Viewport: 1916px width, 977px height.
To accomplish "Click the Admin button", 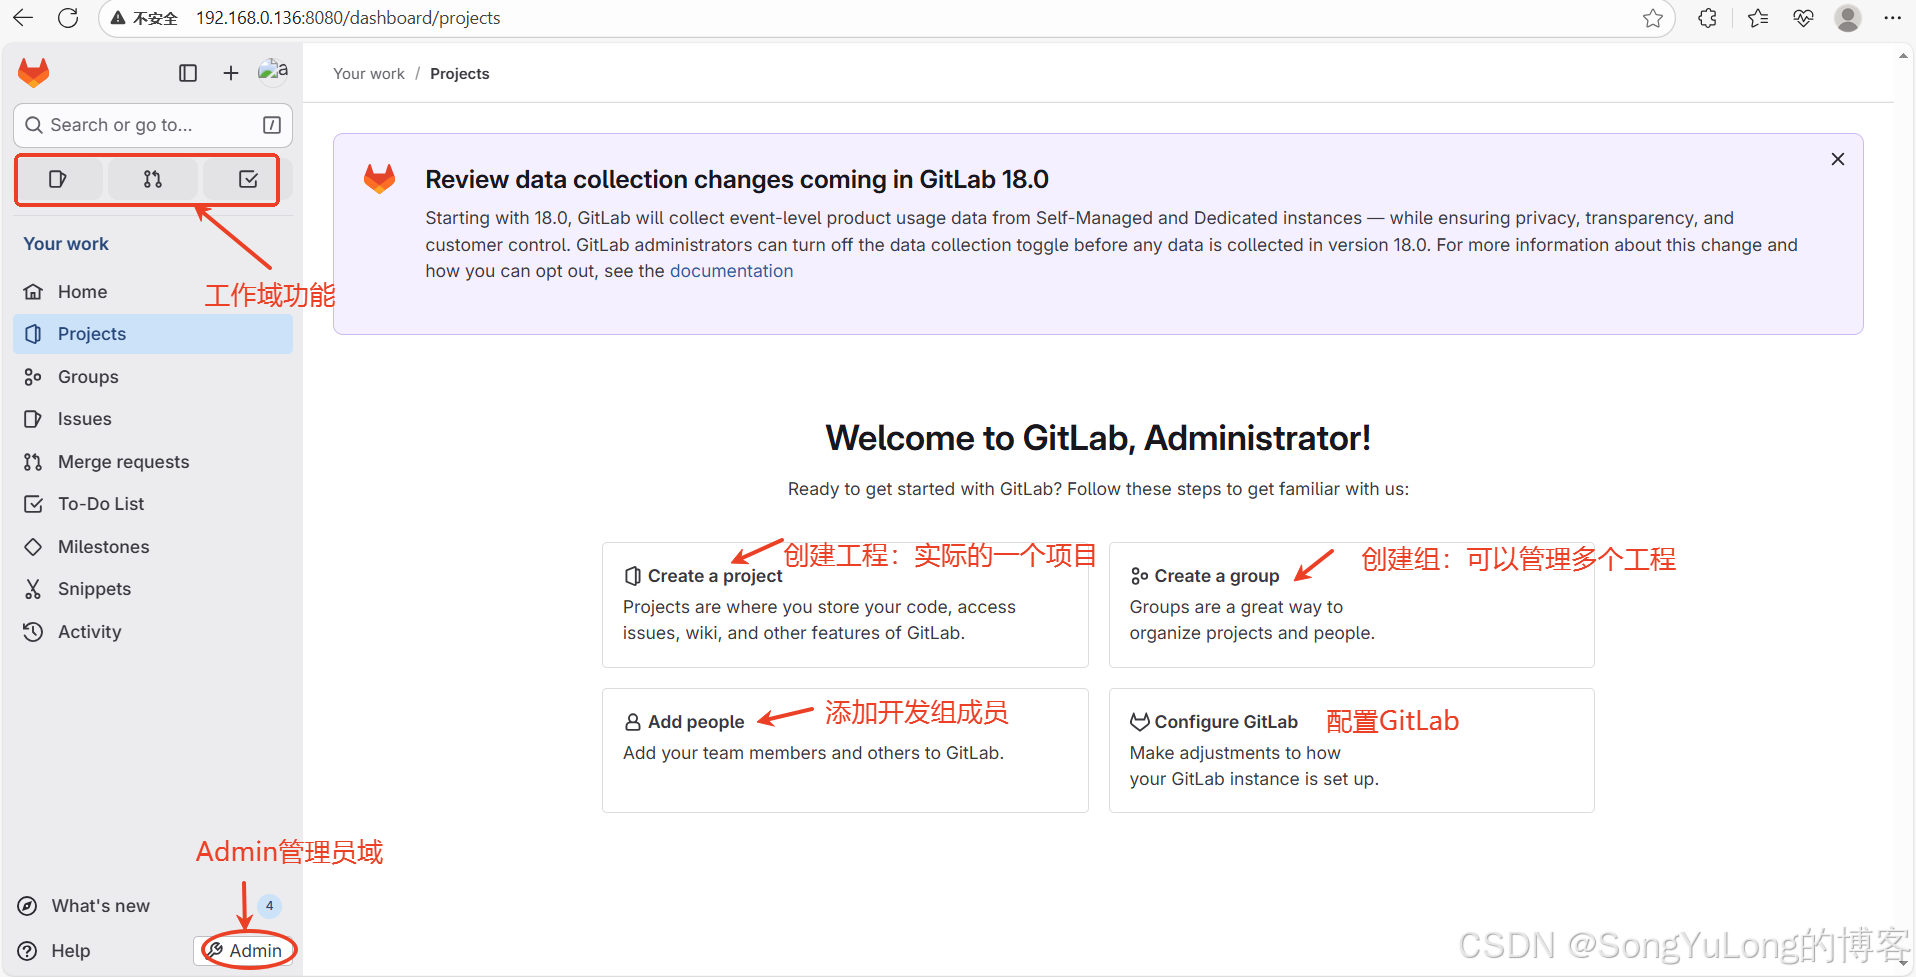I will tap(244, 951).
